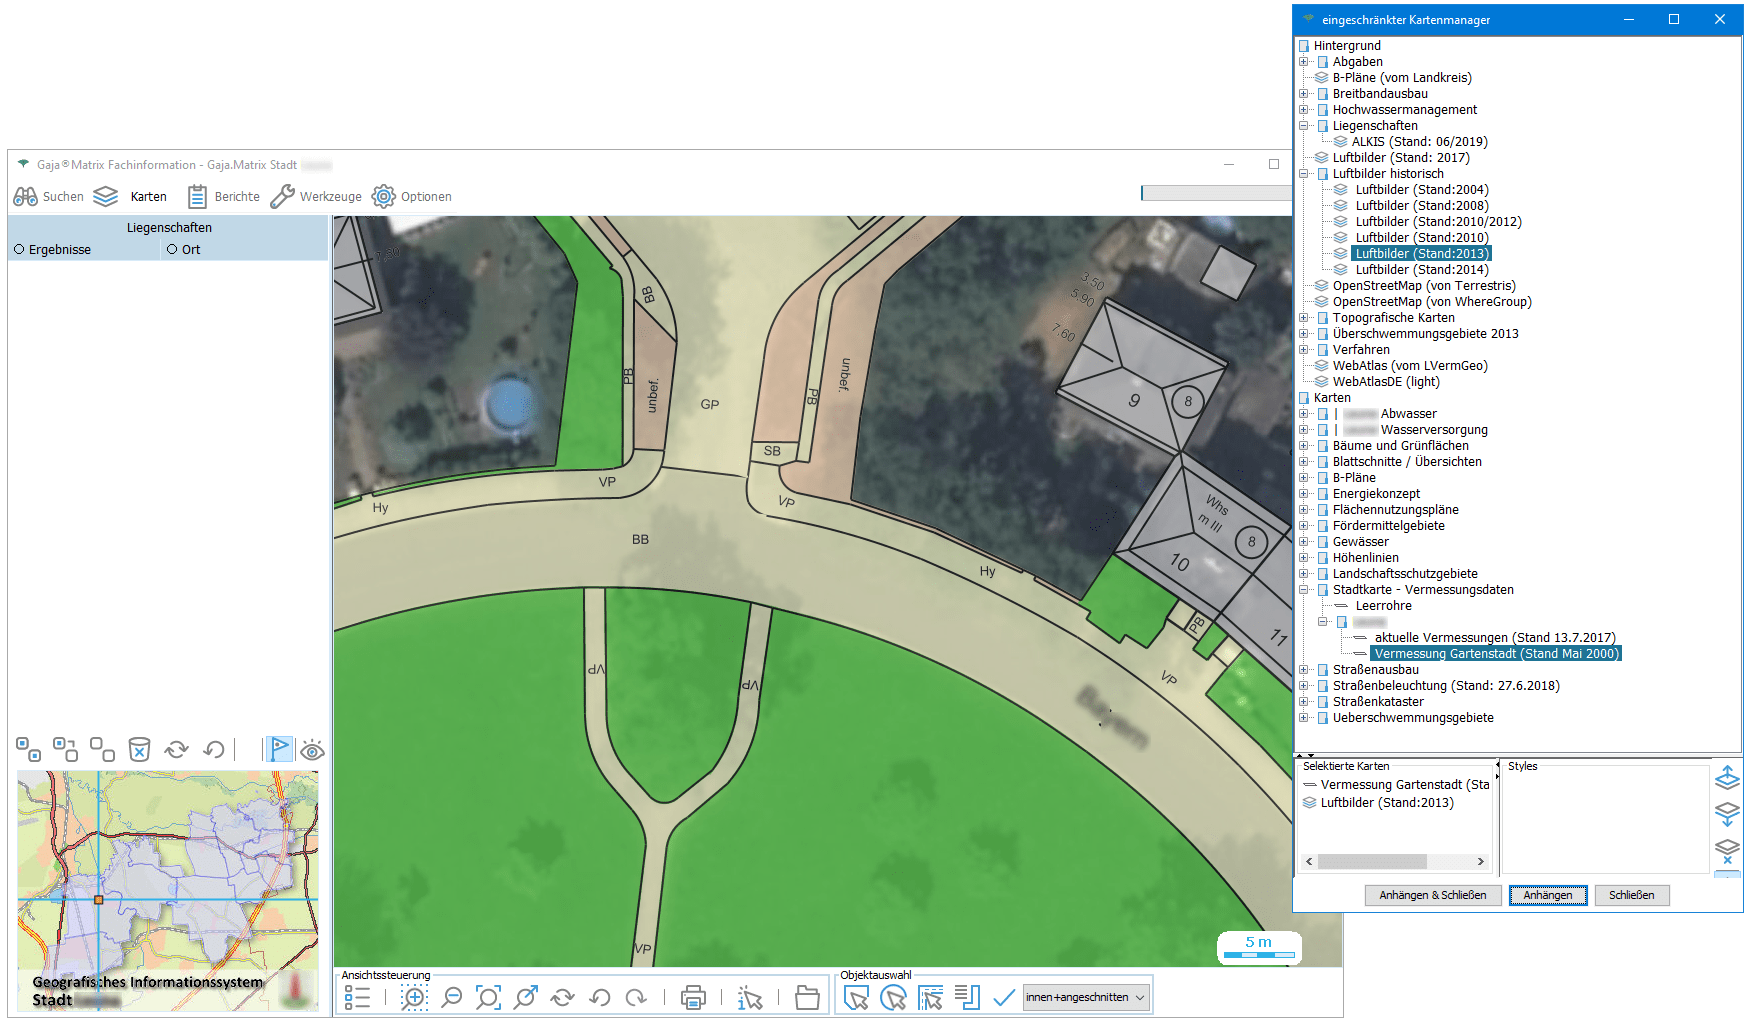Open the Werkzeuge menu
This screenshot has height=1021, width=1748.
[x=316, y=197]
